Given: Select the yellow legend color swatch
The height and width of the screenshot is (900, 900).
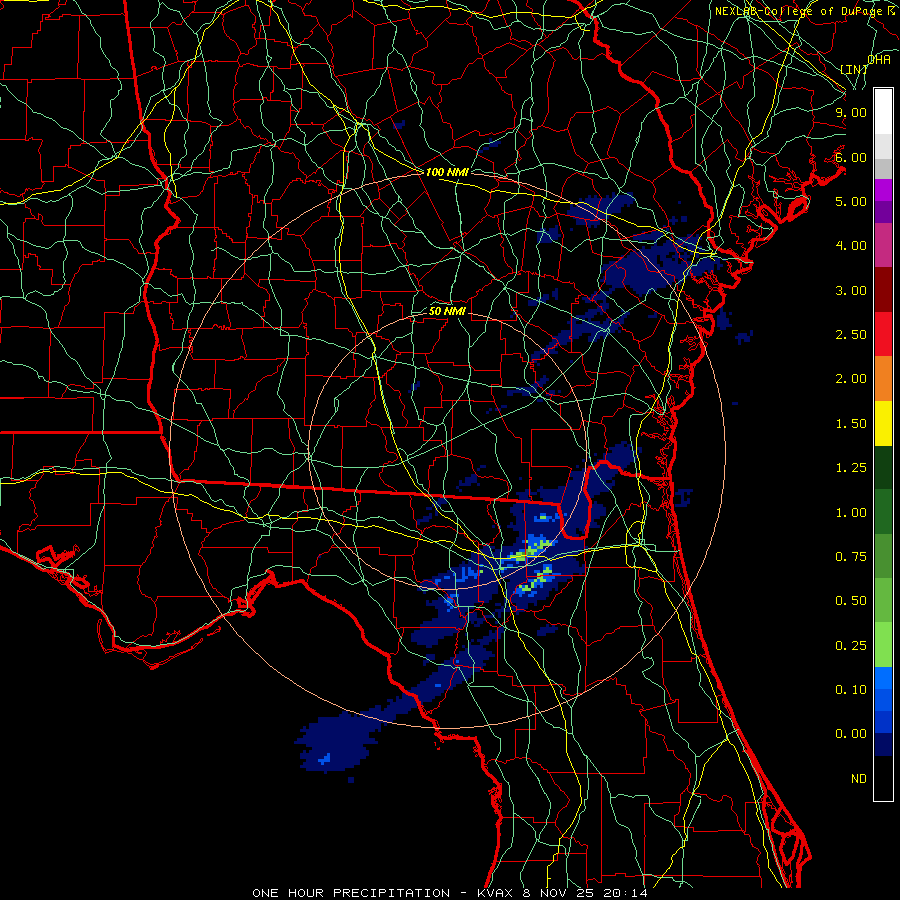Looking at the screenshot, I should [x=883, y=423].
